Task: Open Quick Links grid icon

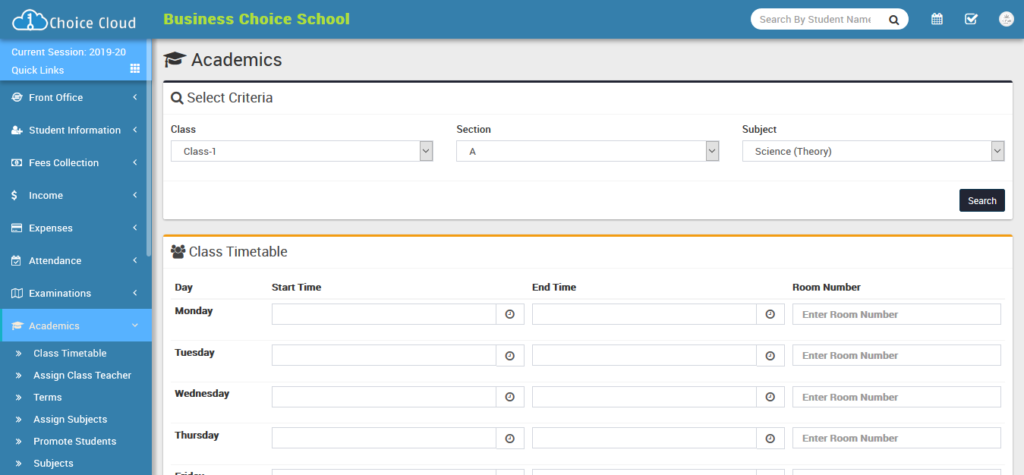Action: (x=135, y=69)
